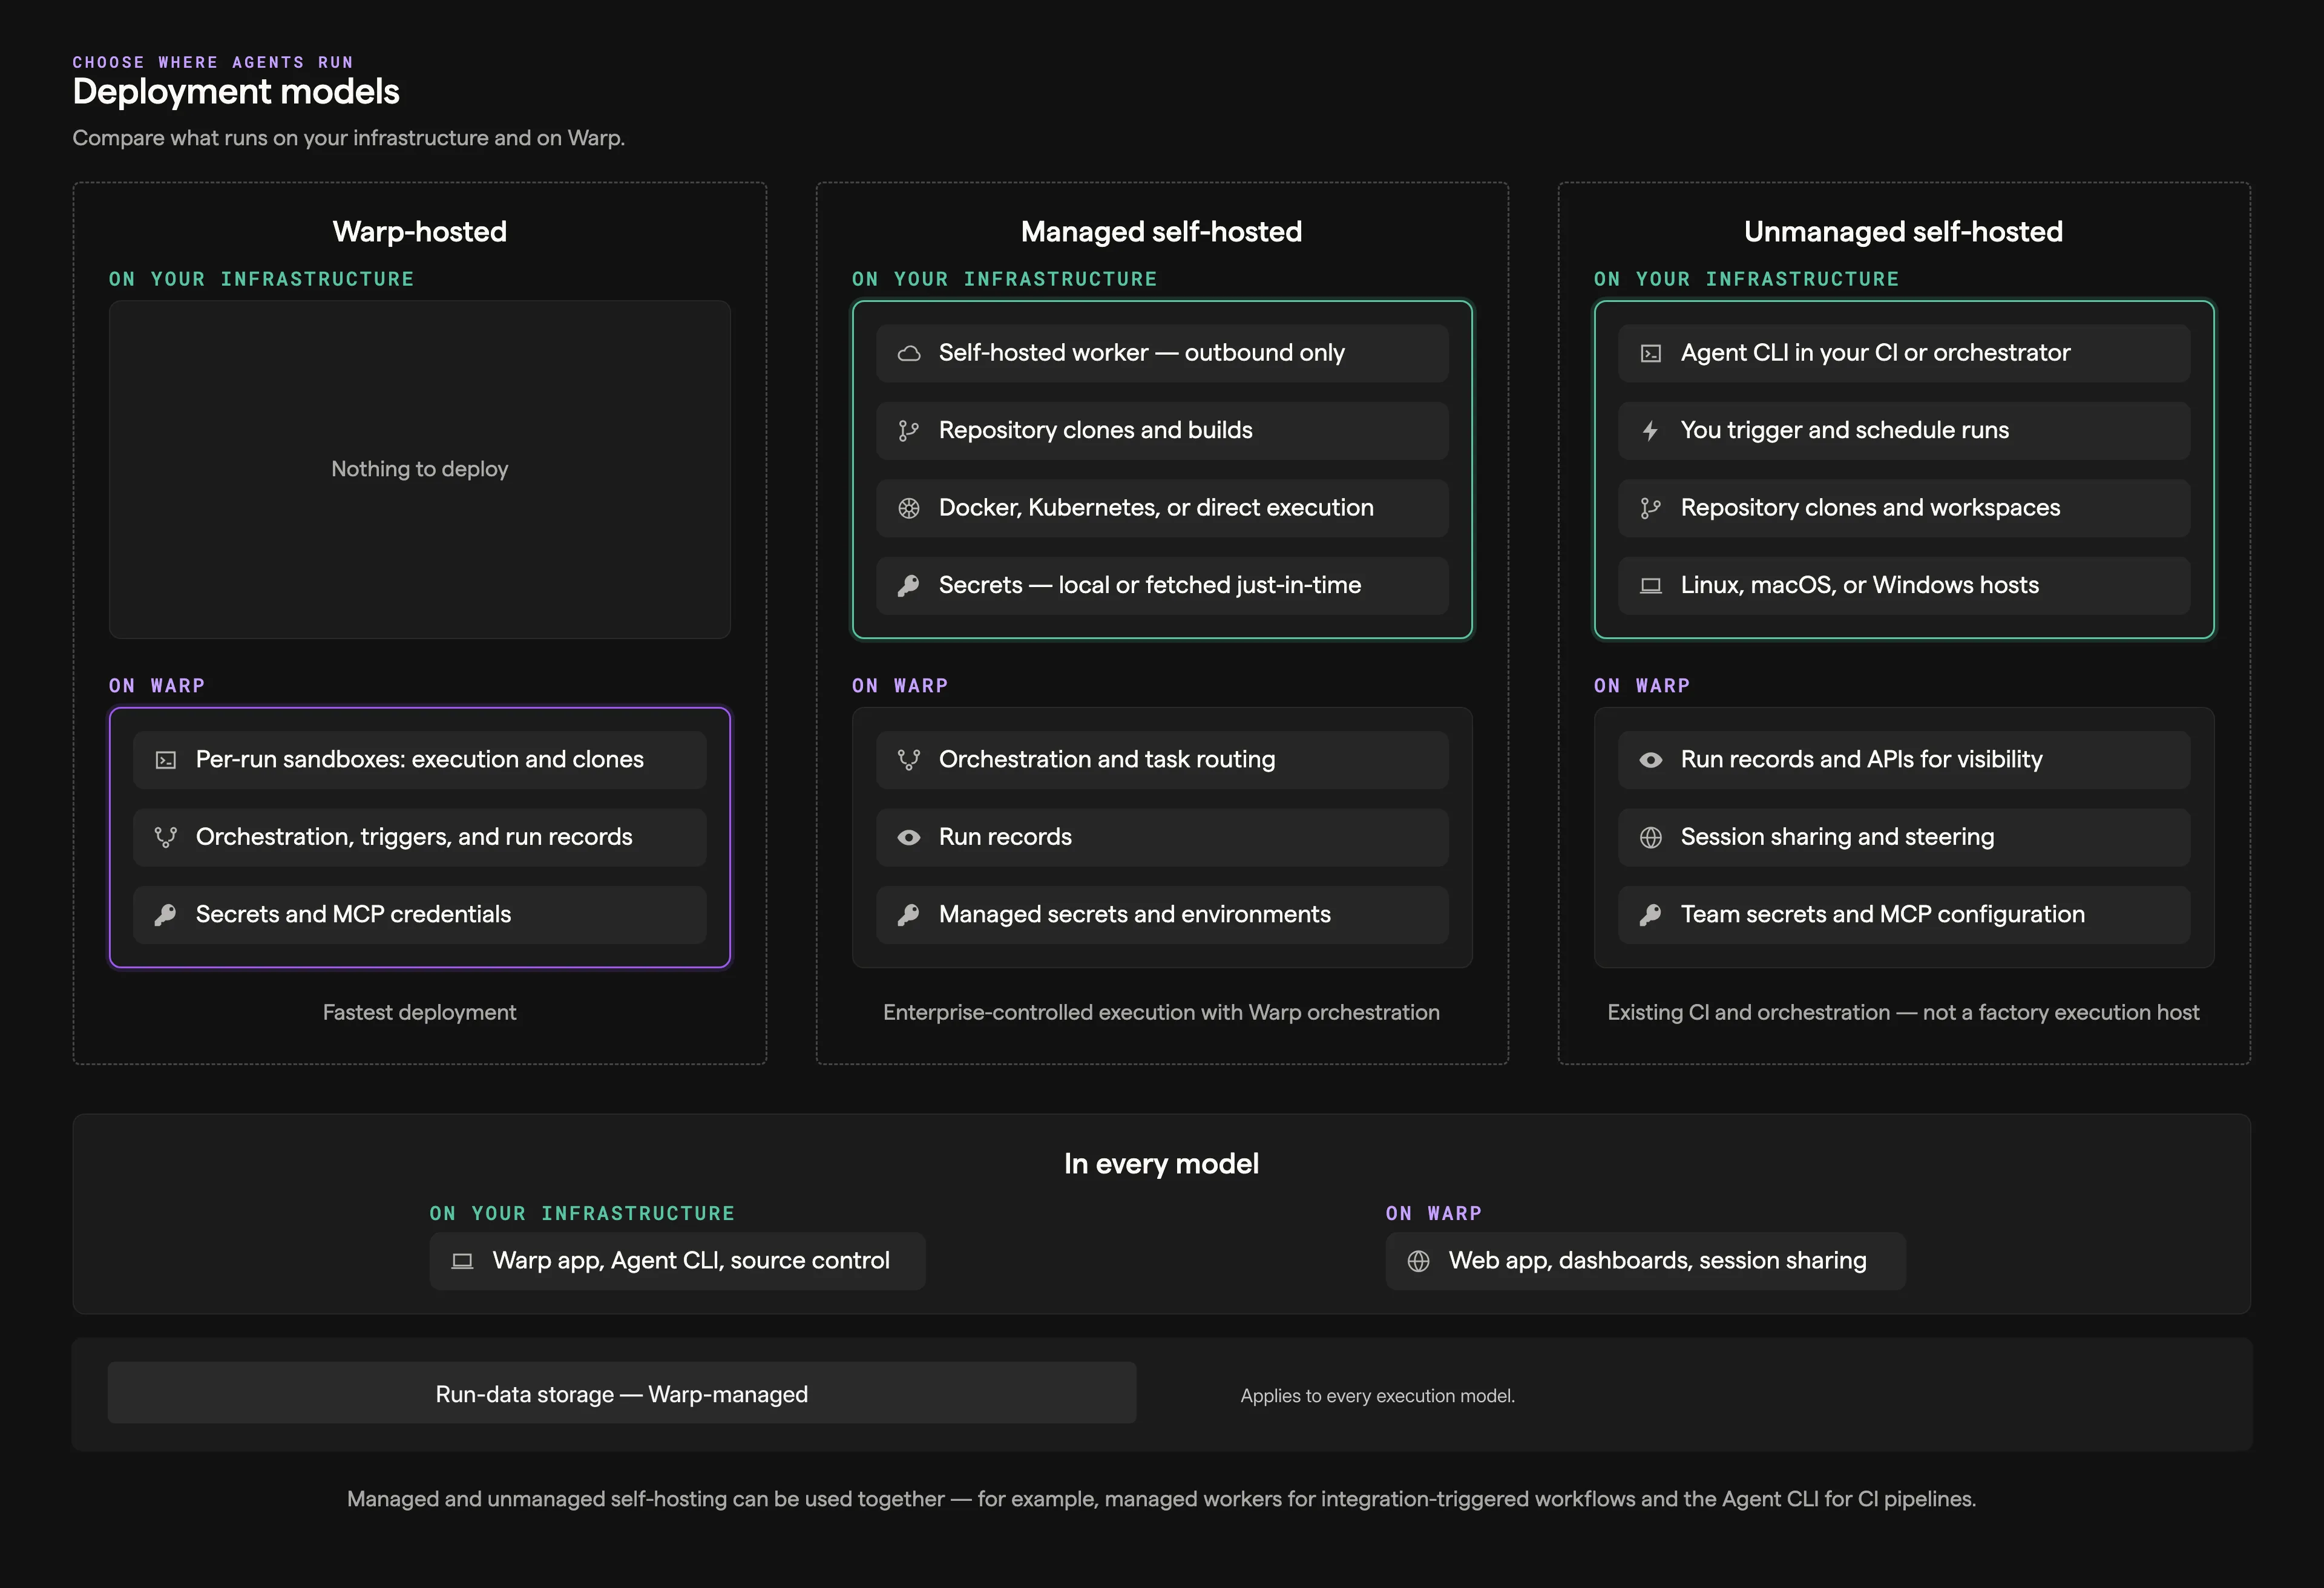Click the ON YOUR INFRASTRUCTURE label under Managed self-hosted
This screenshot has width=2324, height=1588.
tap(1004, 279)
